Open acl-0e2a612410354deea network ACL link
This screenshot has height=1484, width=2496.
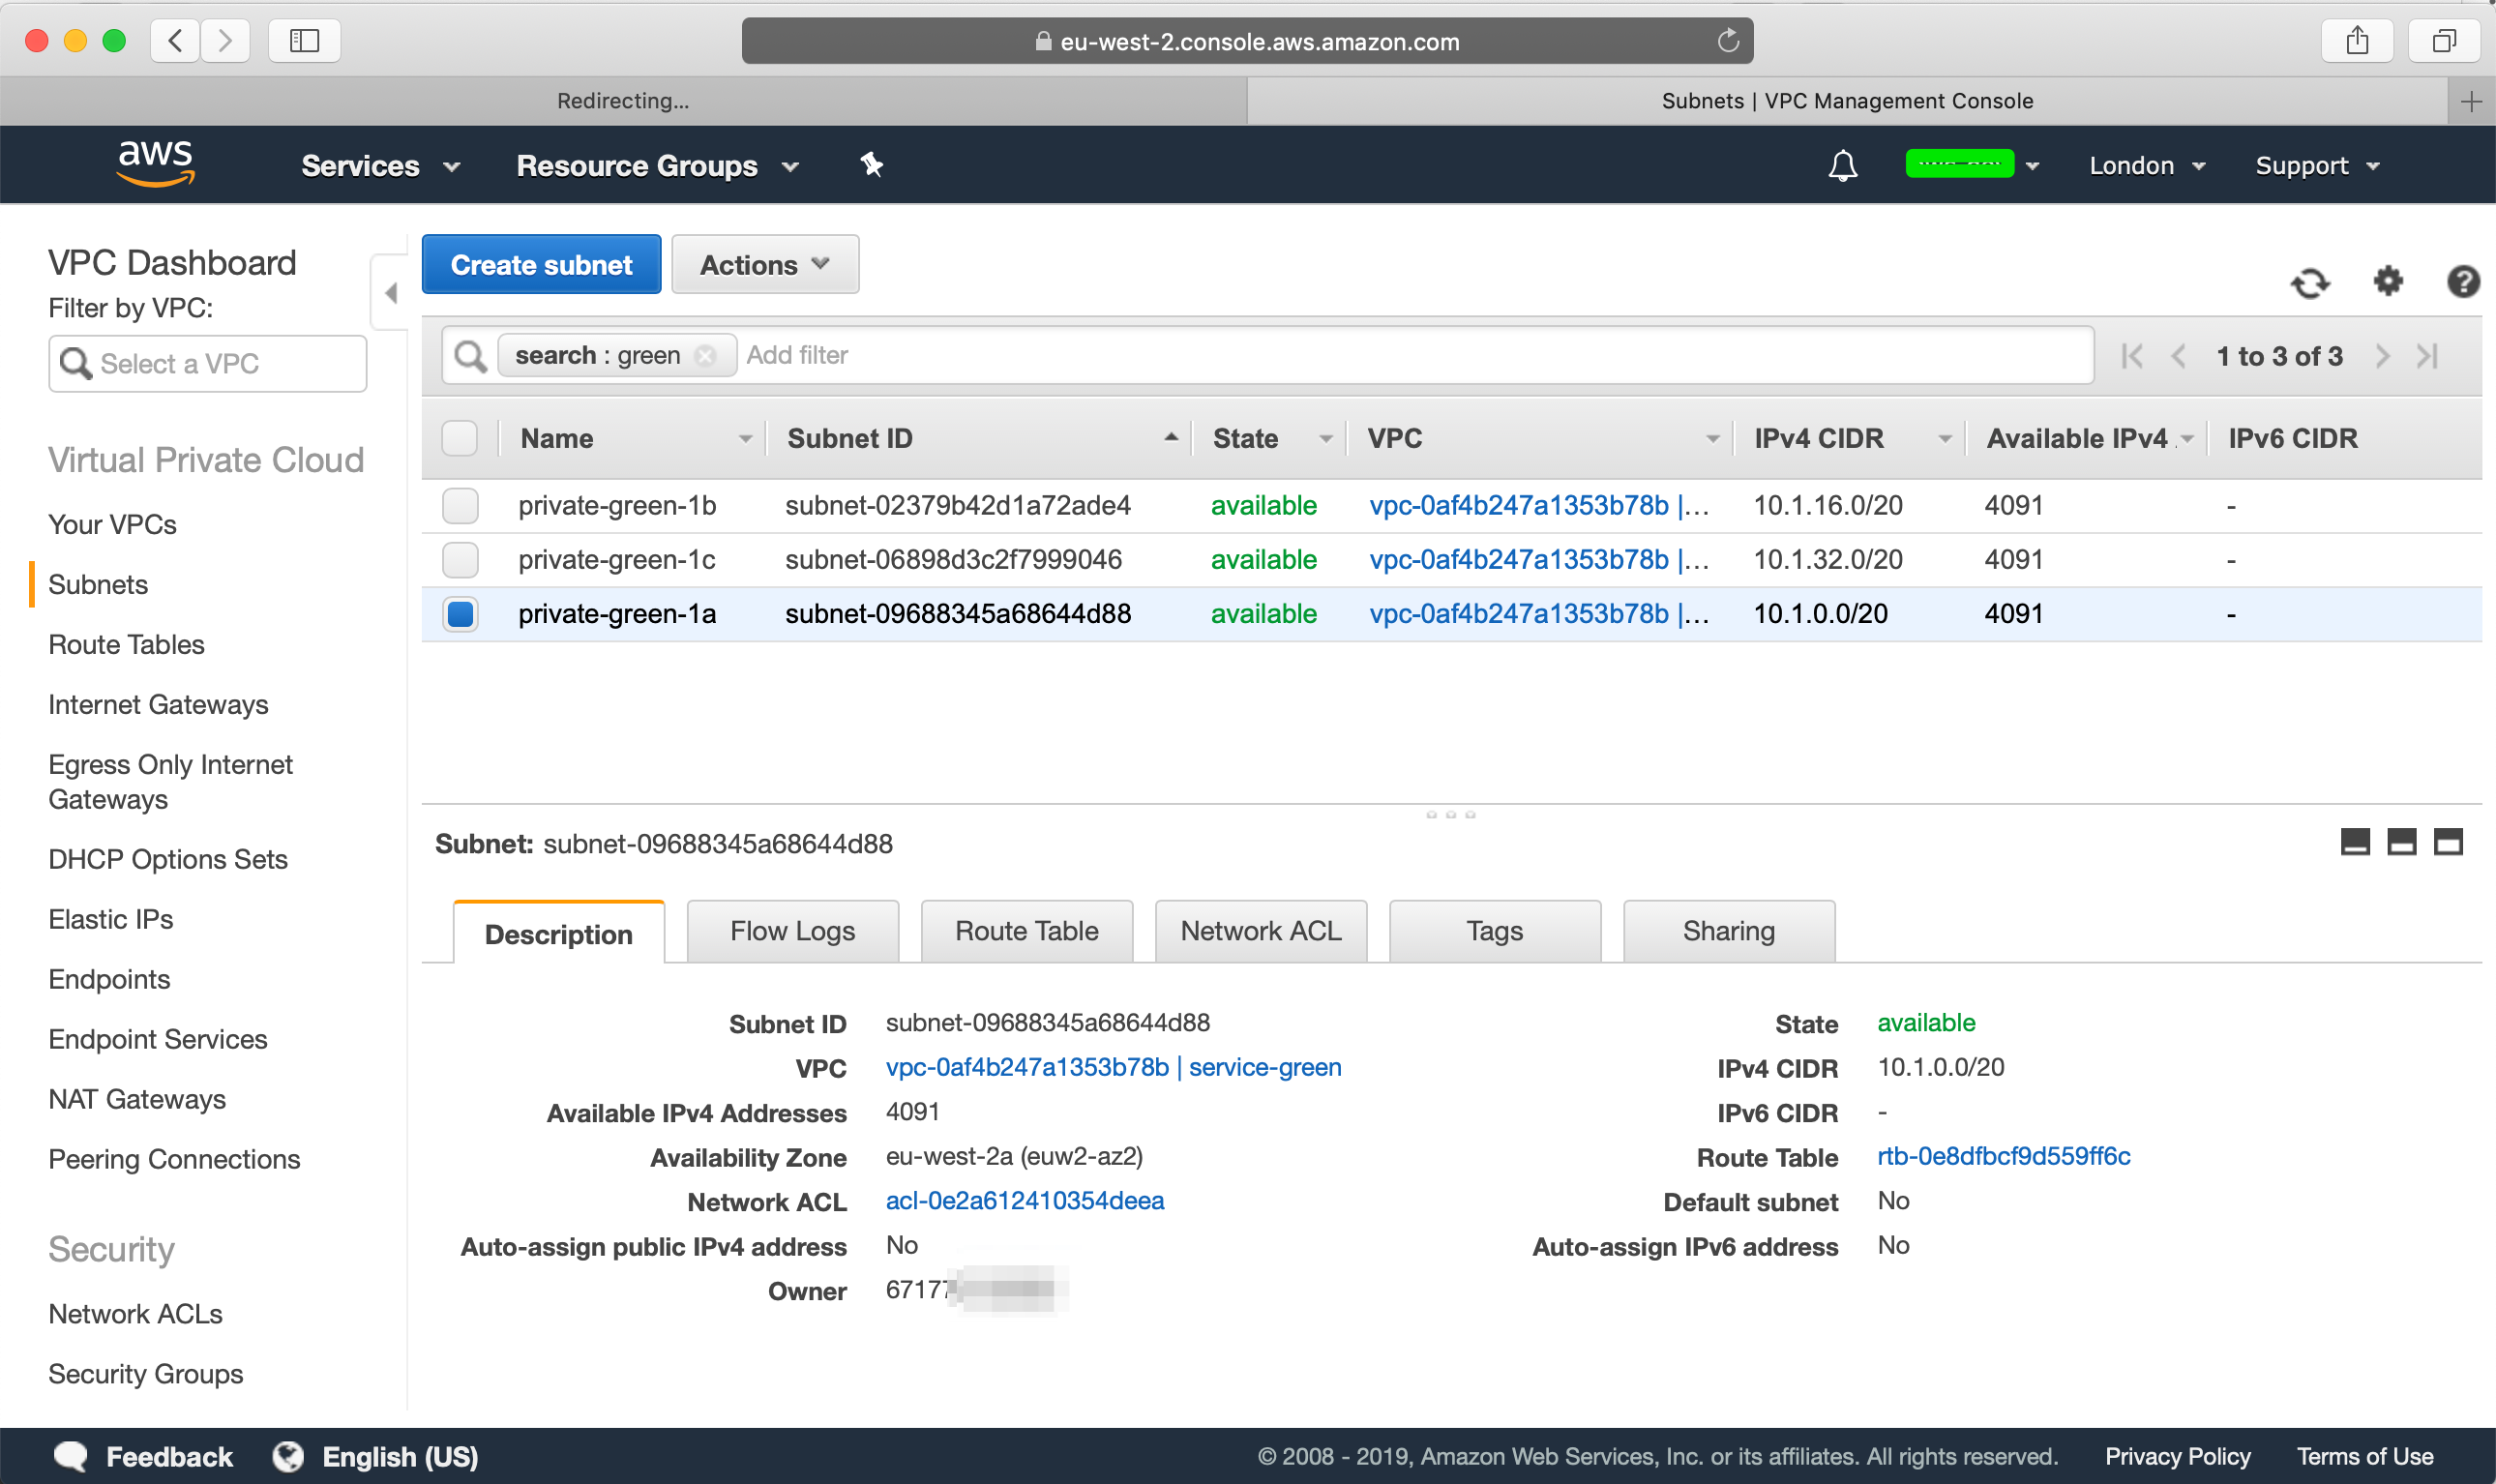click(x=1024, y=1200)
